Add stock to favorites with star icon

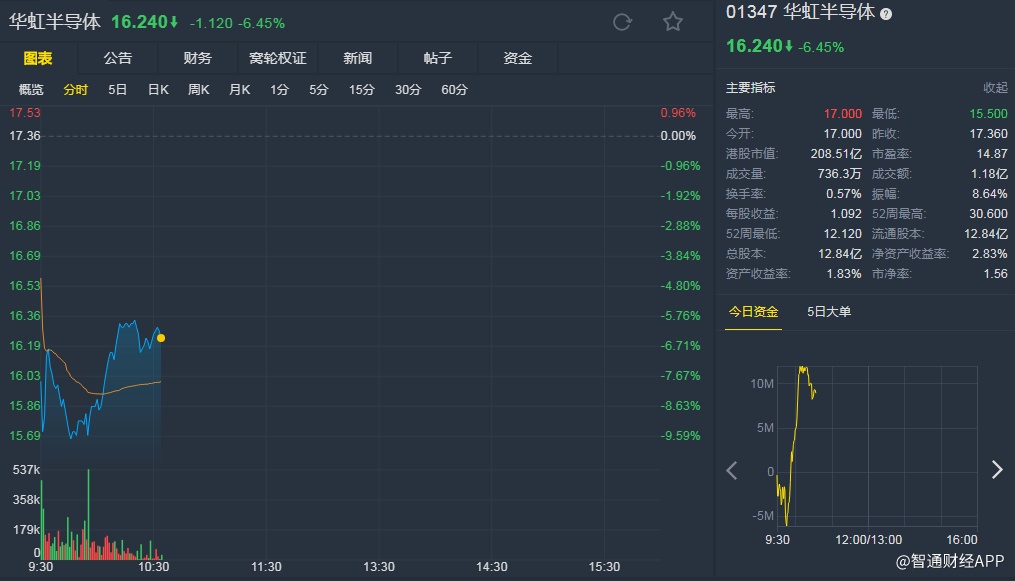[673, 22]
